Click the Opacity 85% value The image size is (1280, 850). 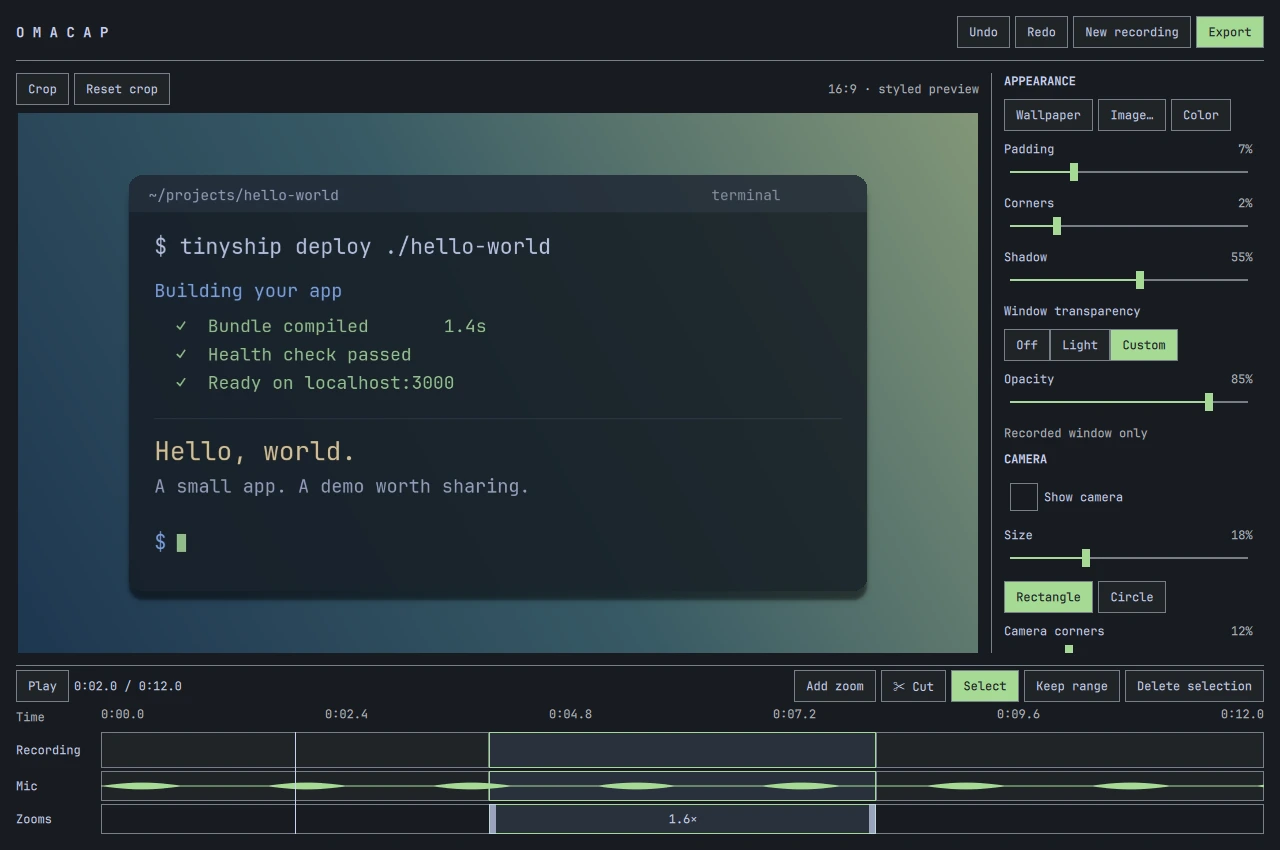(x=1242, y=379)
